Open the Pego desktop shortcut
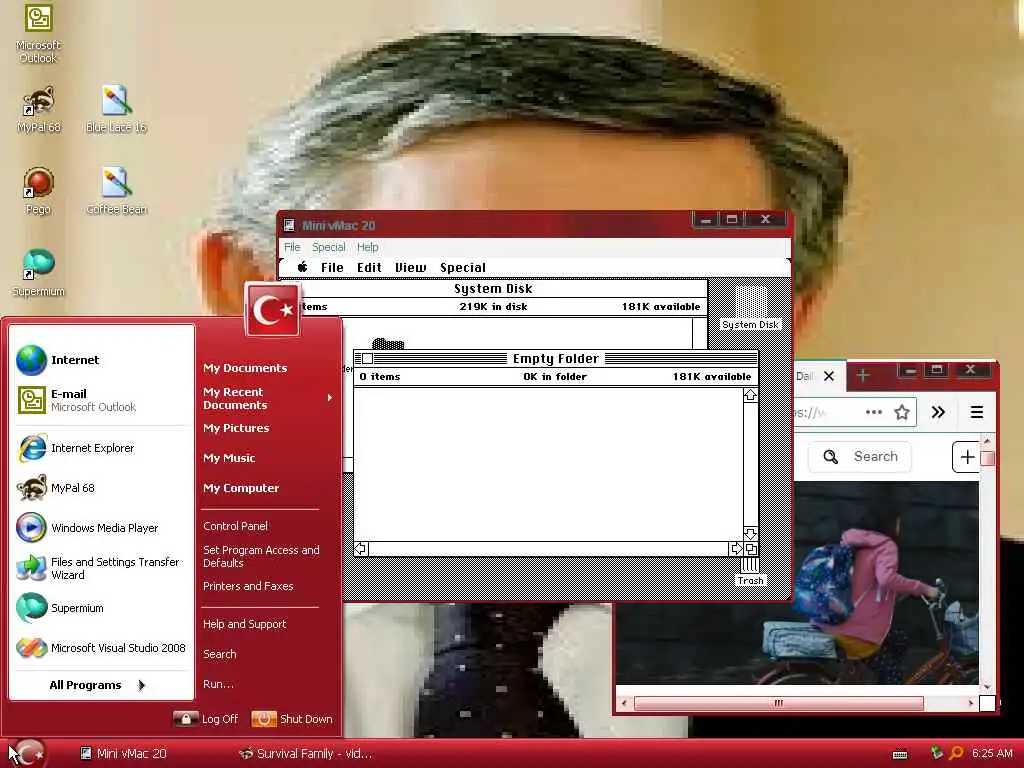Screen dimensions: 1024x768 tap(38, 191)
